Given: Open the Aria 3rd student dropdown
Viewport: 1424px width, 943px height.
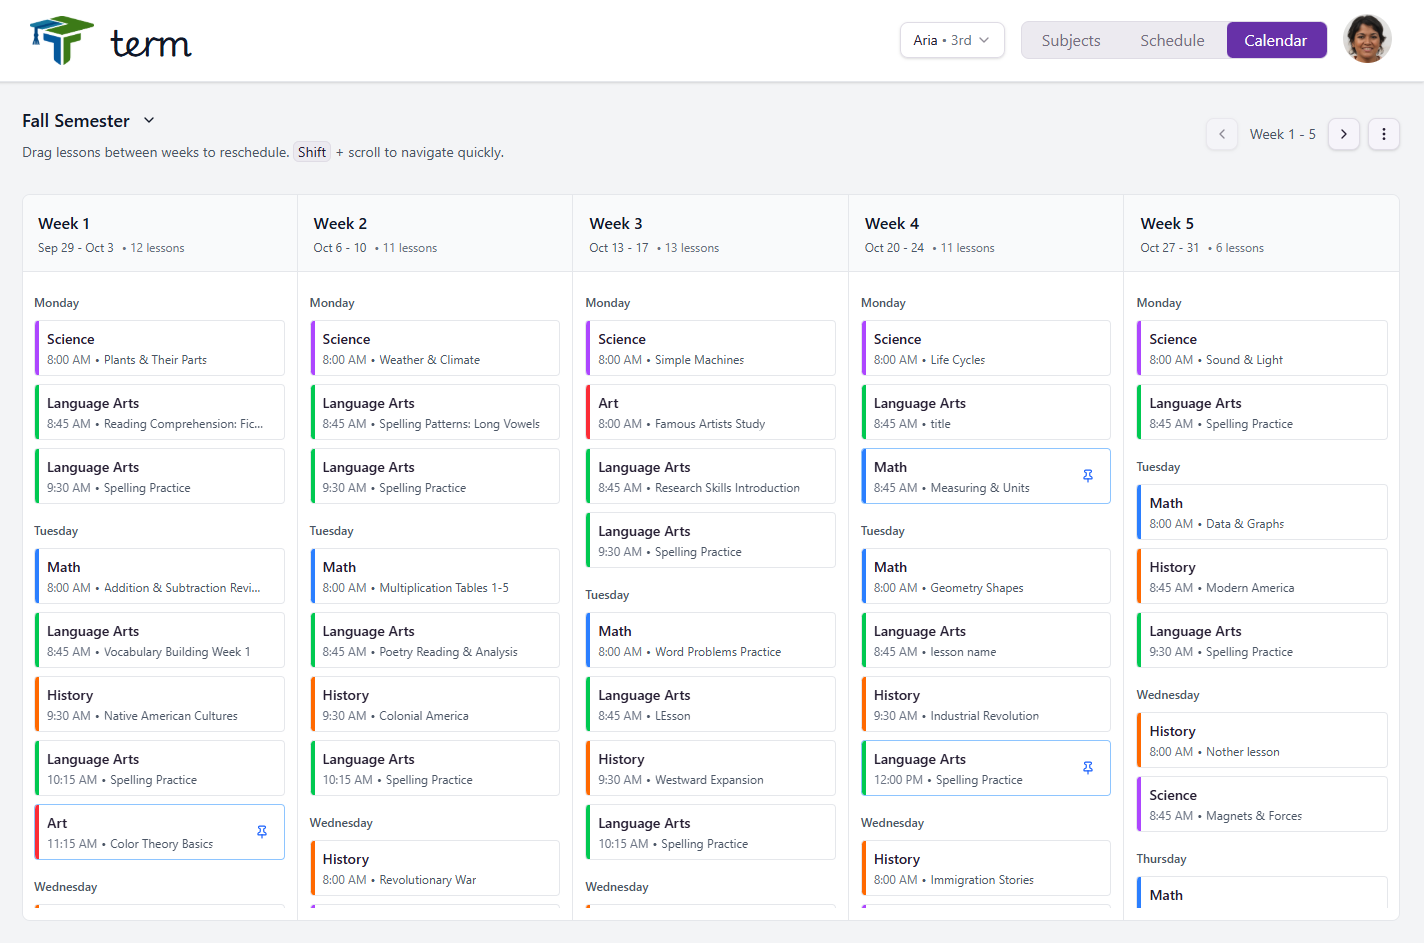Looking at the screenshot, I should point(951,40).
